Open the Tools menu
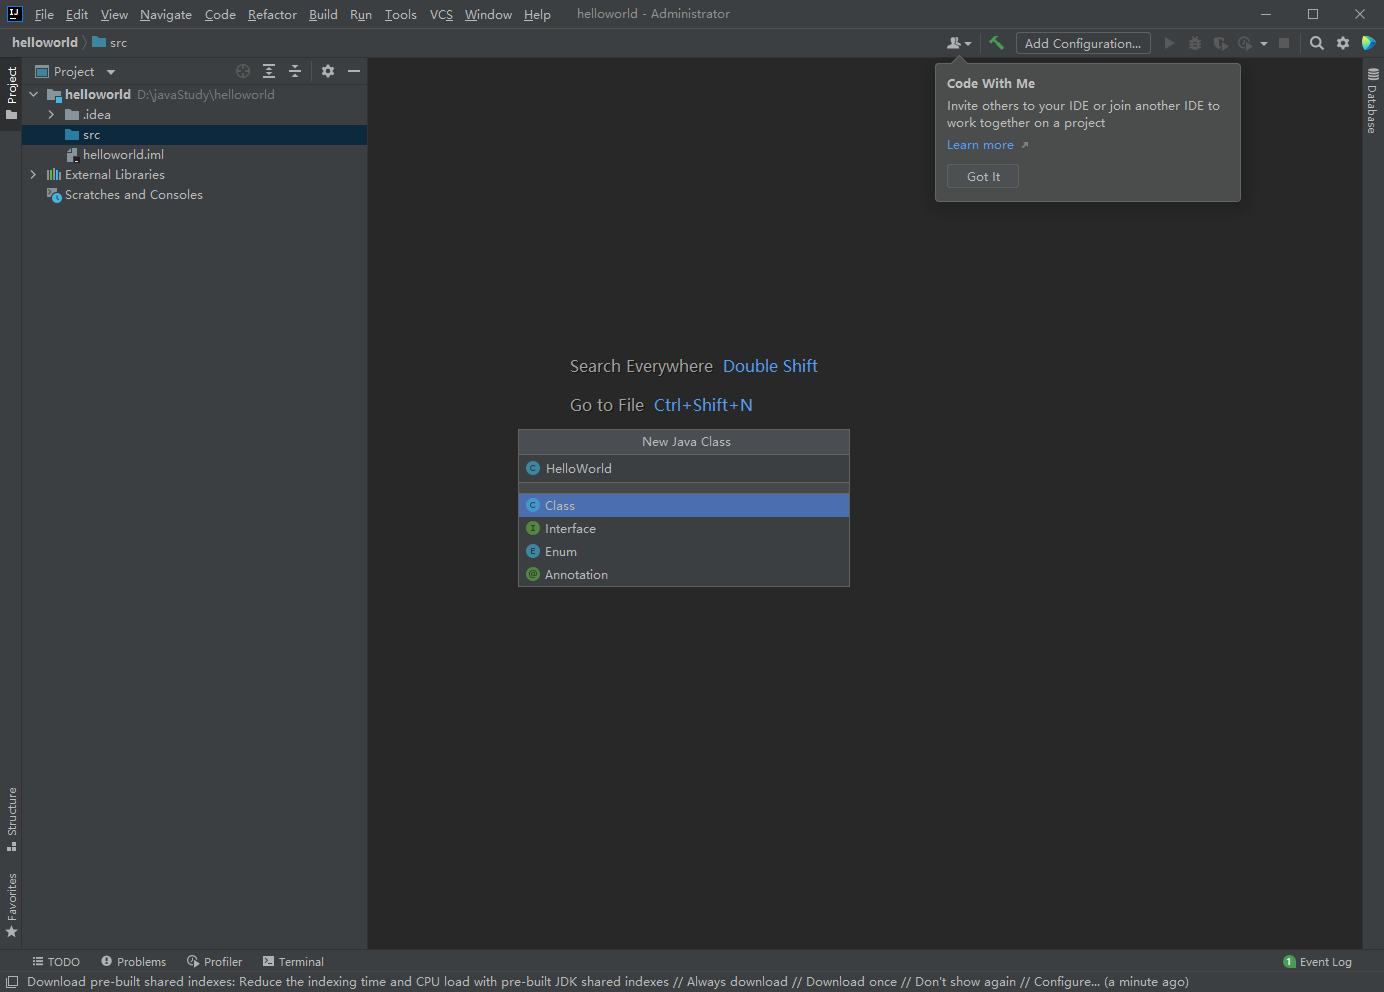 pos(401,14)
